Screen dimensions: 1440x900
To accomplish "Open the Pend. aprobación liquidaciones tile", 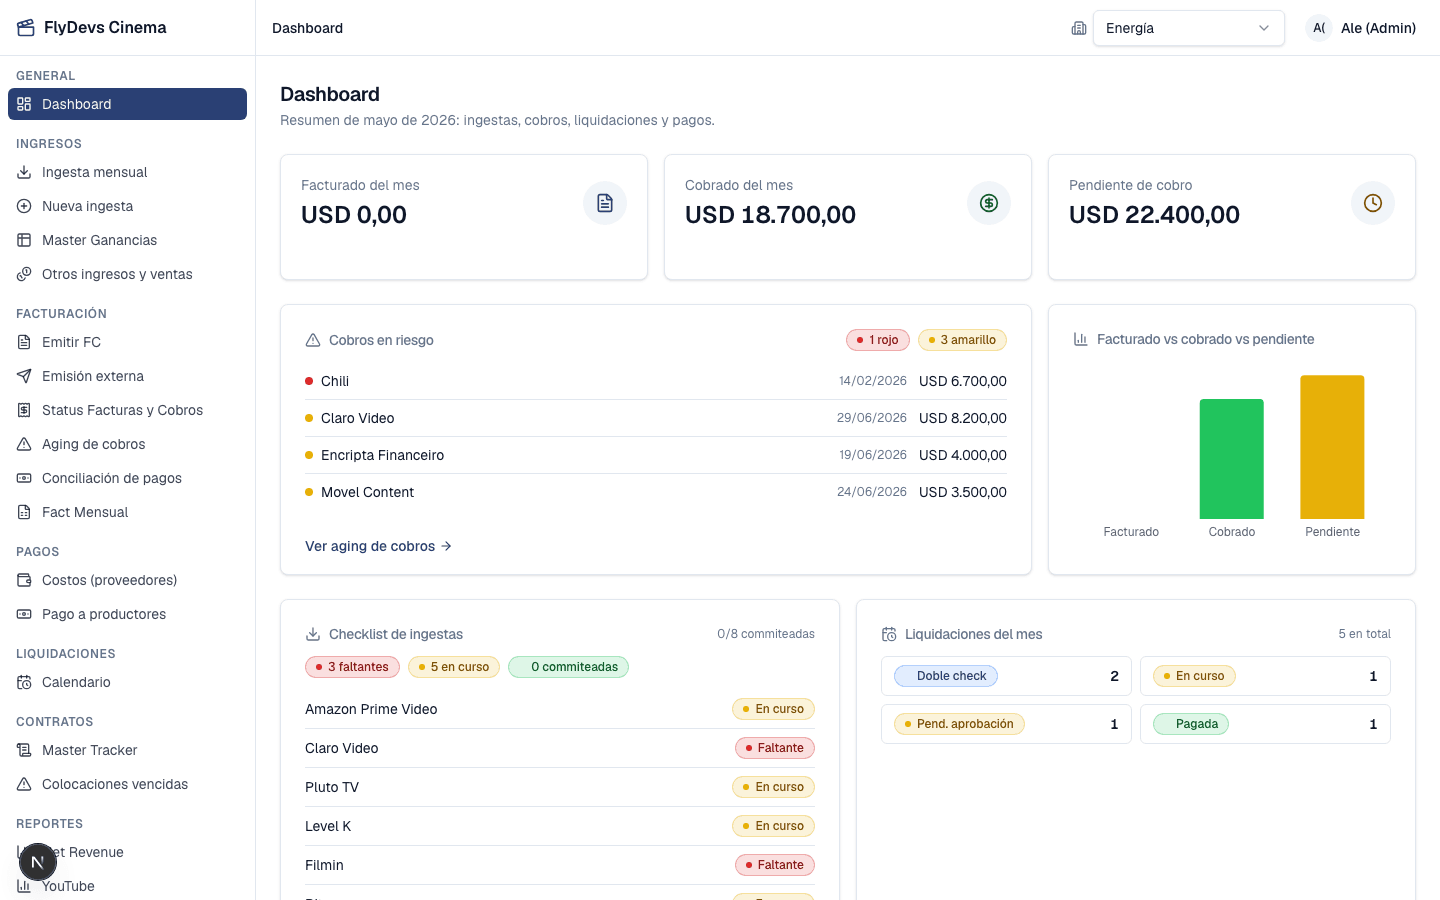I will [x=1006, y=724].
